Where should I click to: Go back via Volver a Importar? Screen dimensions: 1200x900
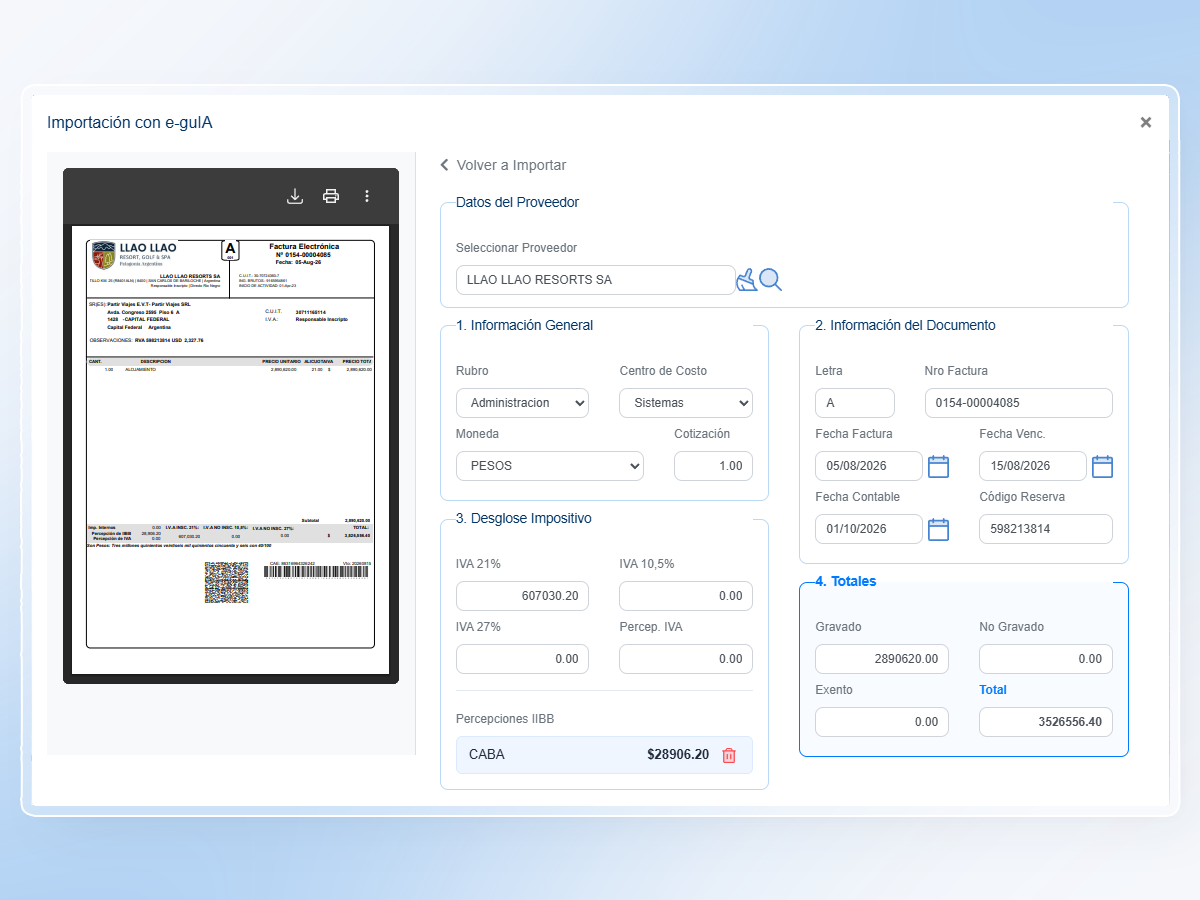[x=503, y=165]
